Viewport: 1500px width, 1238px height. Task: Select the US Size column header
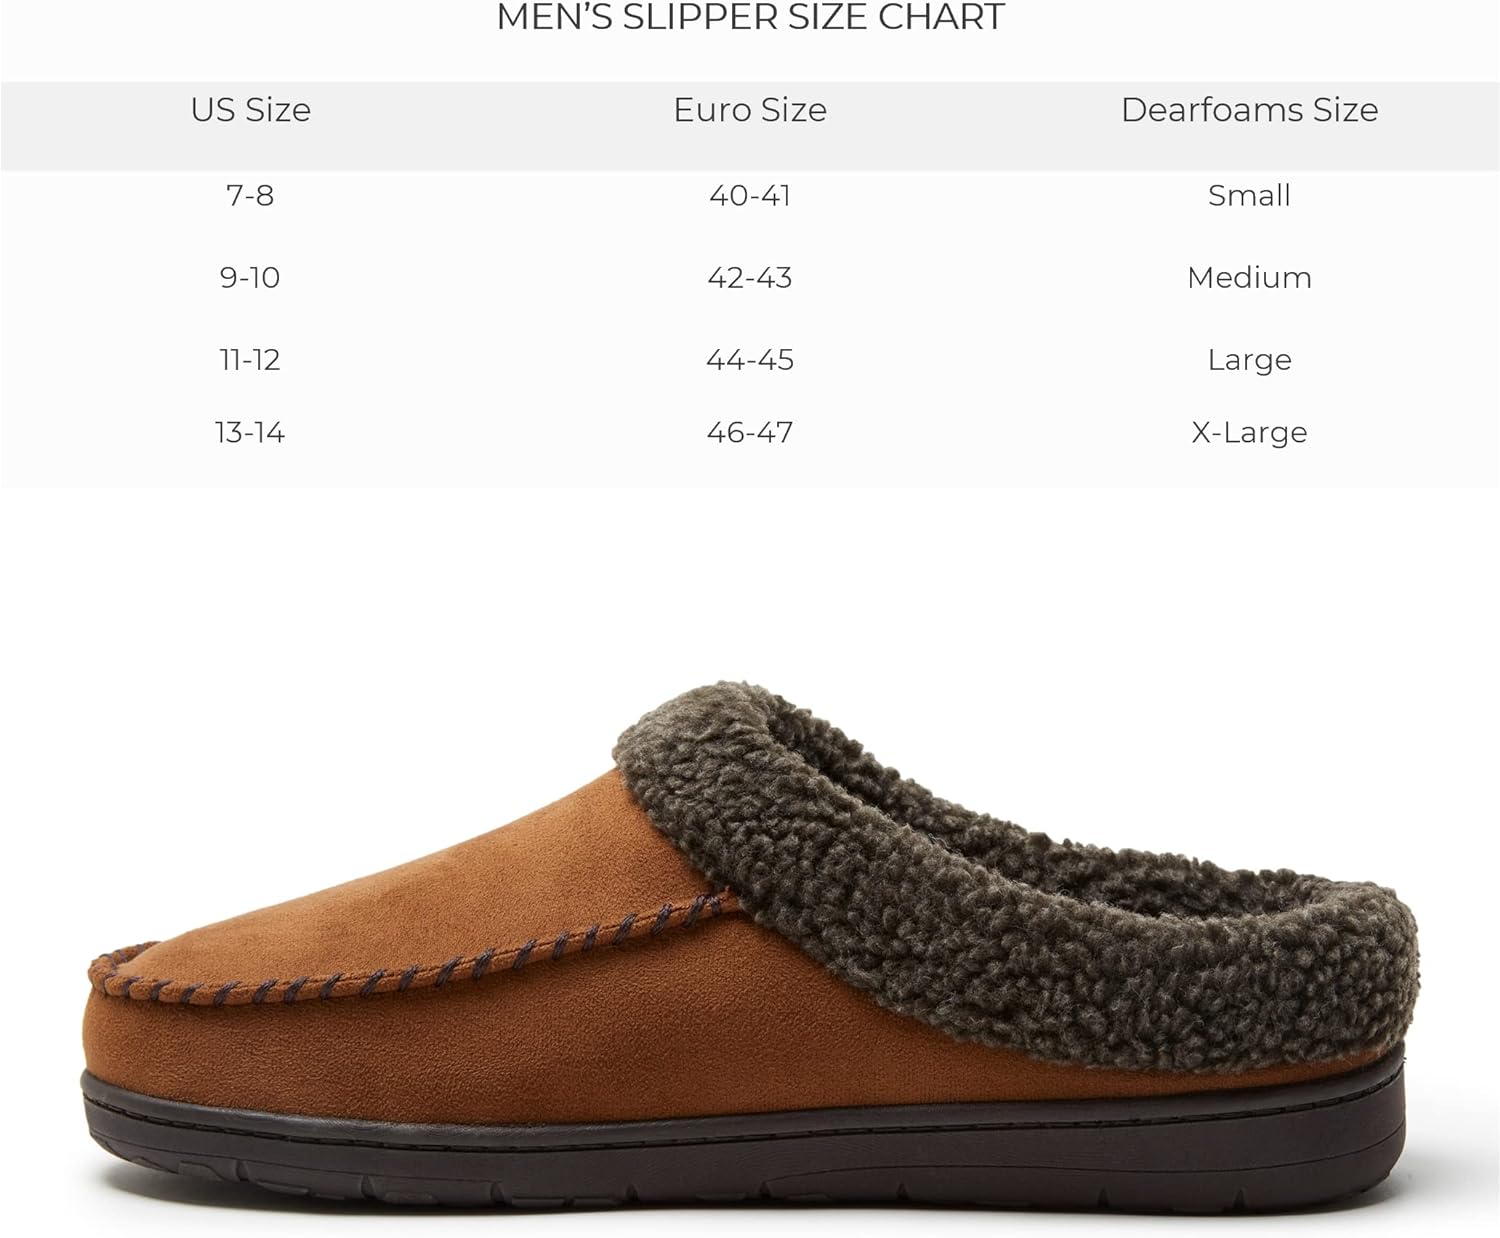[x=250, y=109]
